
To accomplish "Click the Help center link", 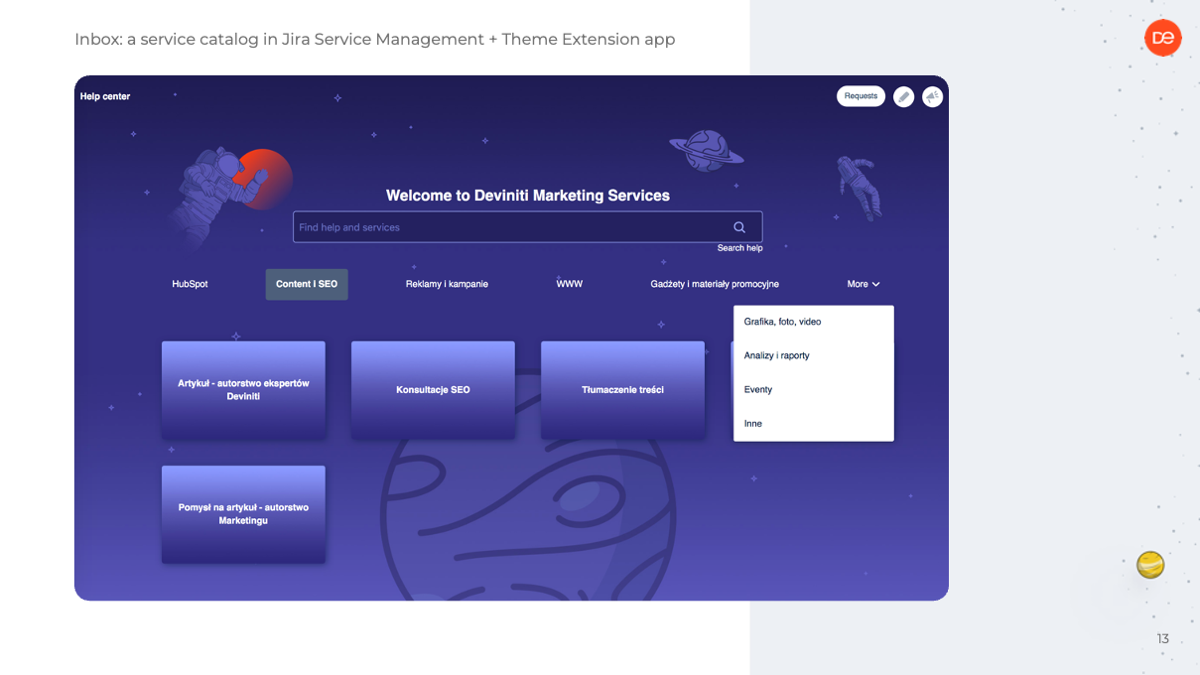I will (x=105, y=97).
